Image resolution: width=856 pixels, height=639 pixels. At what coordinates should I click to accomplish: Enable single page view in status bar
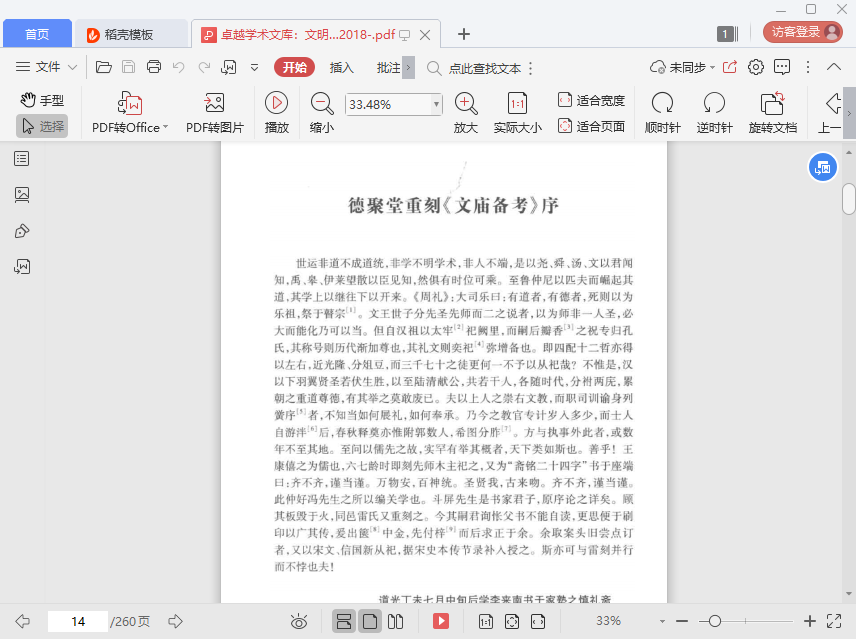(369, 621)
